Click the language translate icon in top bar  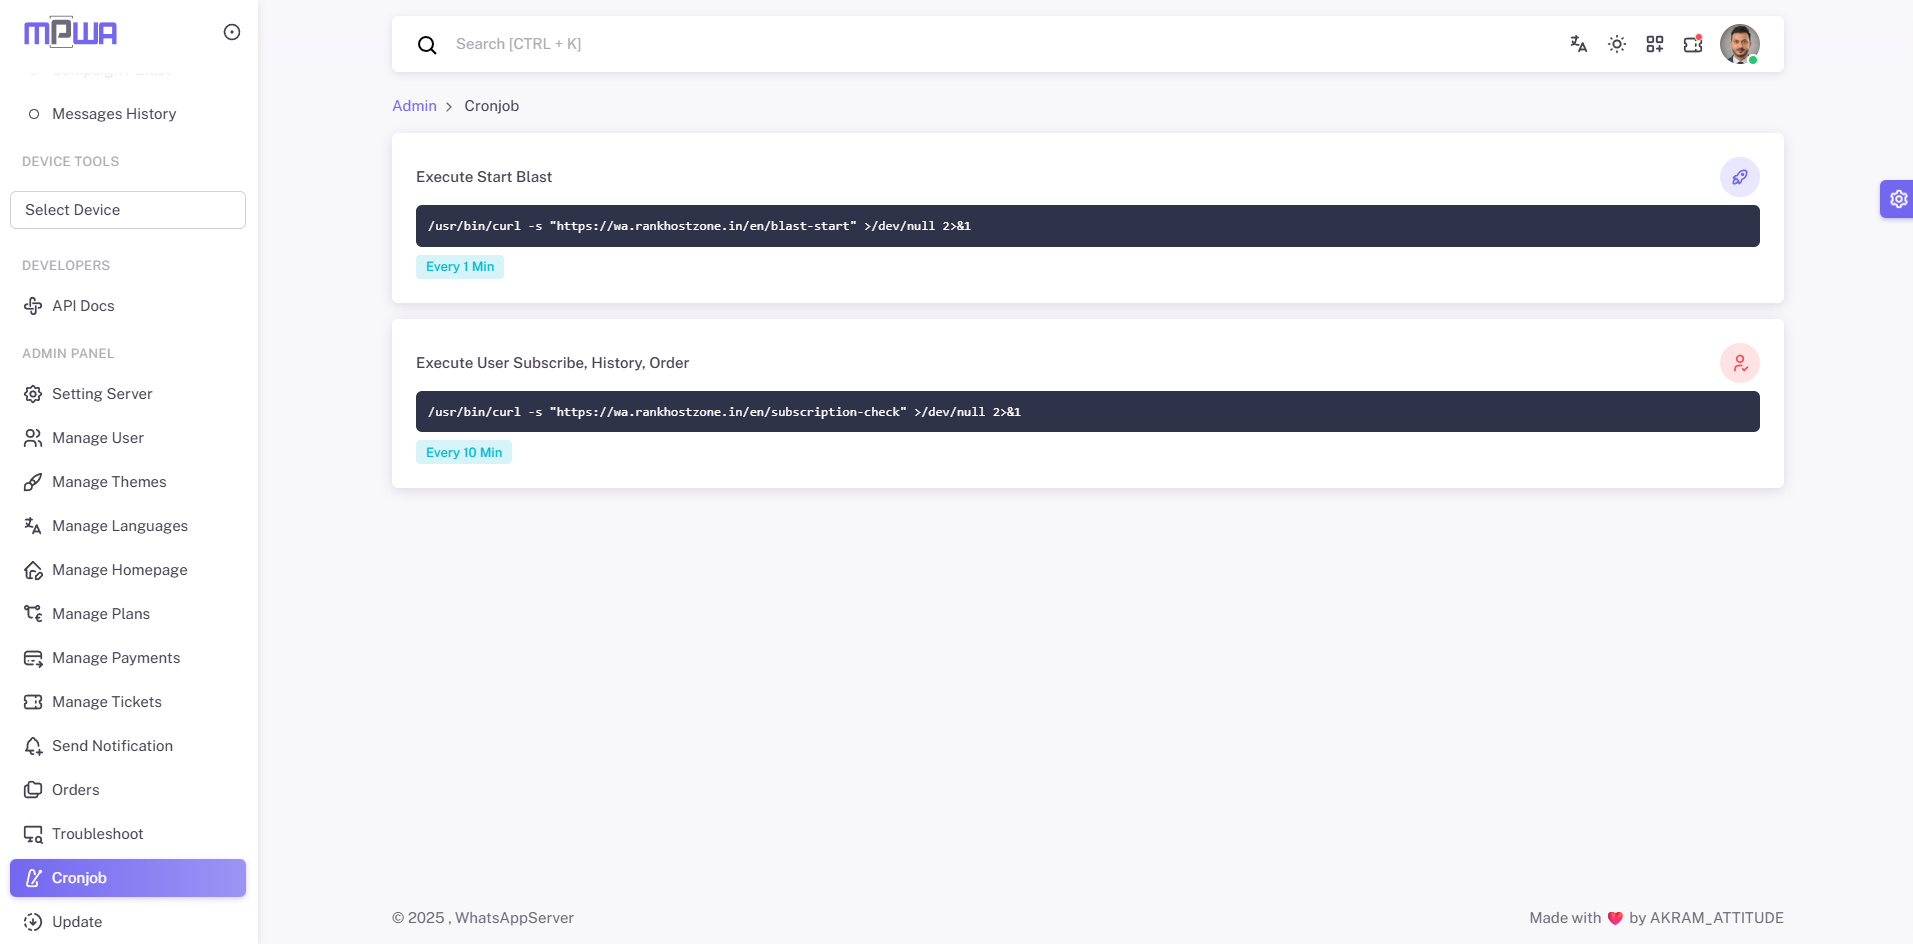pyautogui.click(x=1578, y=44)
